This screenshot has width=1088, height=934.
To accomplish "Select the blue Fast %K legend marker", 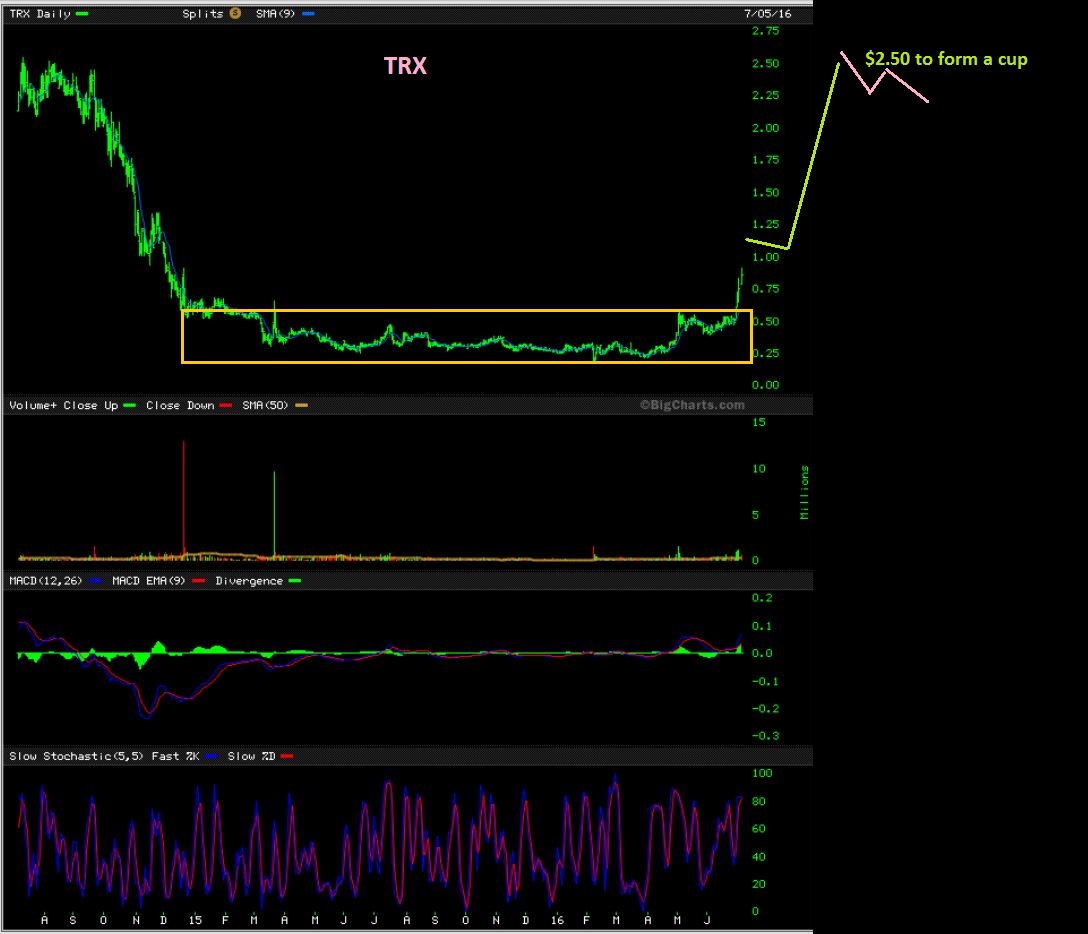I will tap(211, 755).
